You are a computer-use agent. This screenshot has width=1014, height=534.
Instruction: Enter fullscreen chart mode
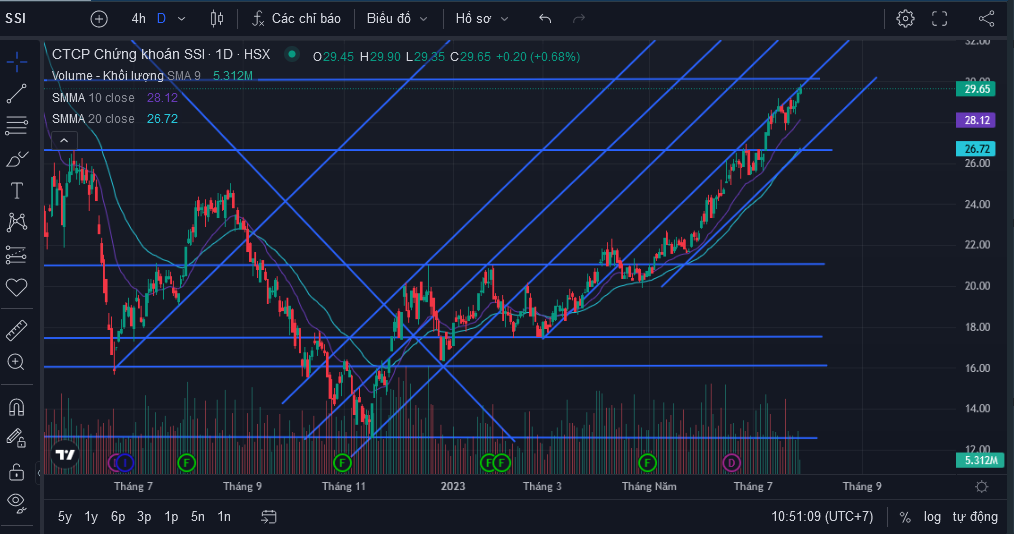pyautogui.click(x=940, y=19)
